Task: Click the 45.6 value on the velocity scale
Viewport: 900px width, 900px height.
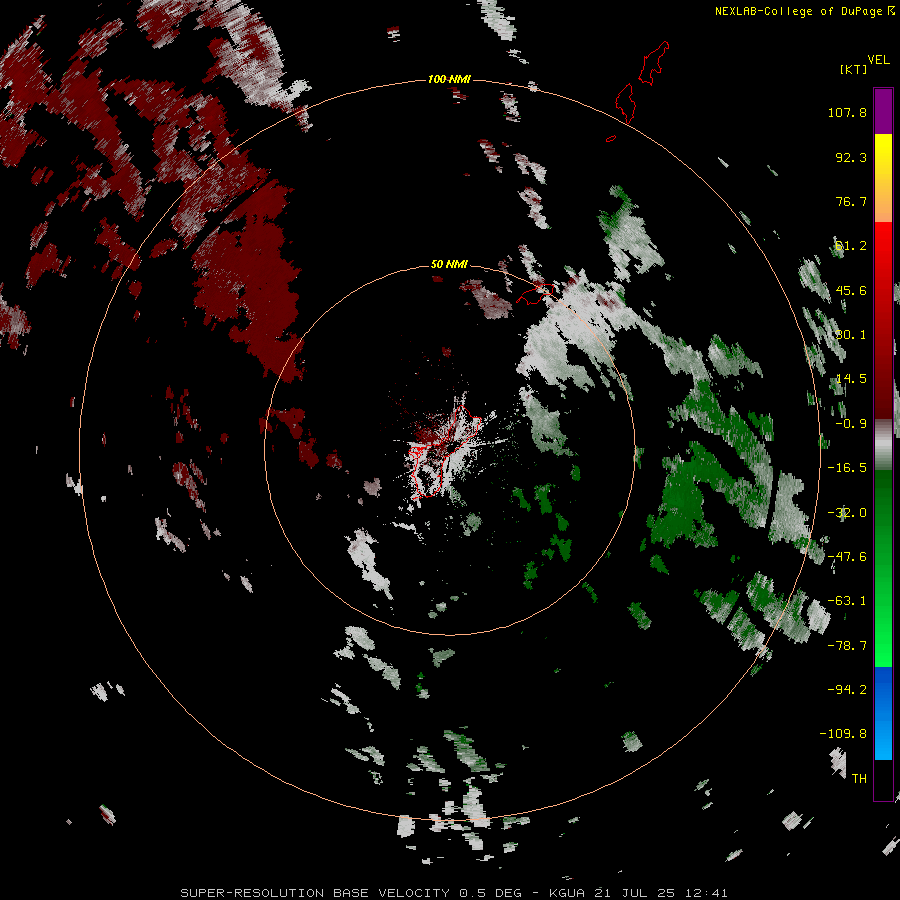Action: (x=851, y=290)
